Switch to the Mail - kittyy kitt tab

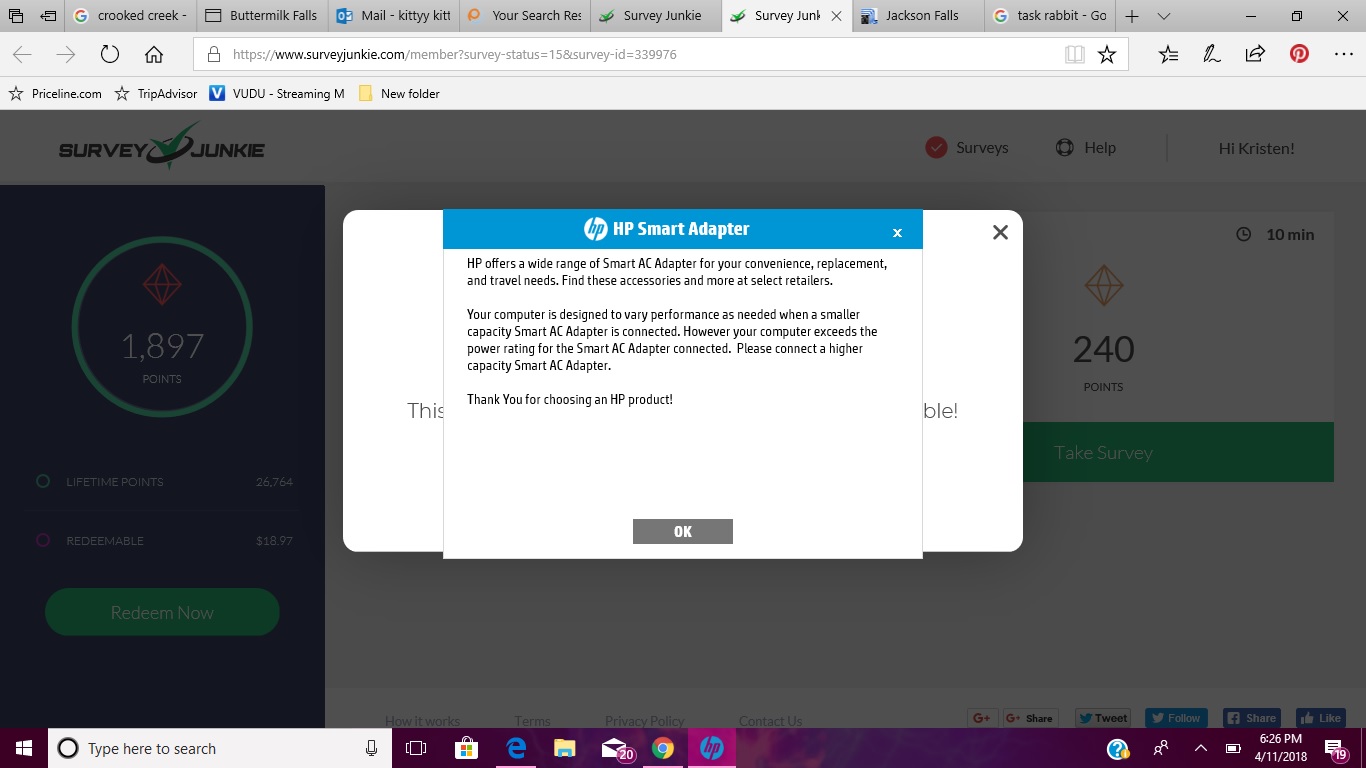click(393, 16)
